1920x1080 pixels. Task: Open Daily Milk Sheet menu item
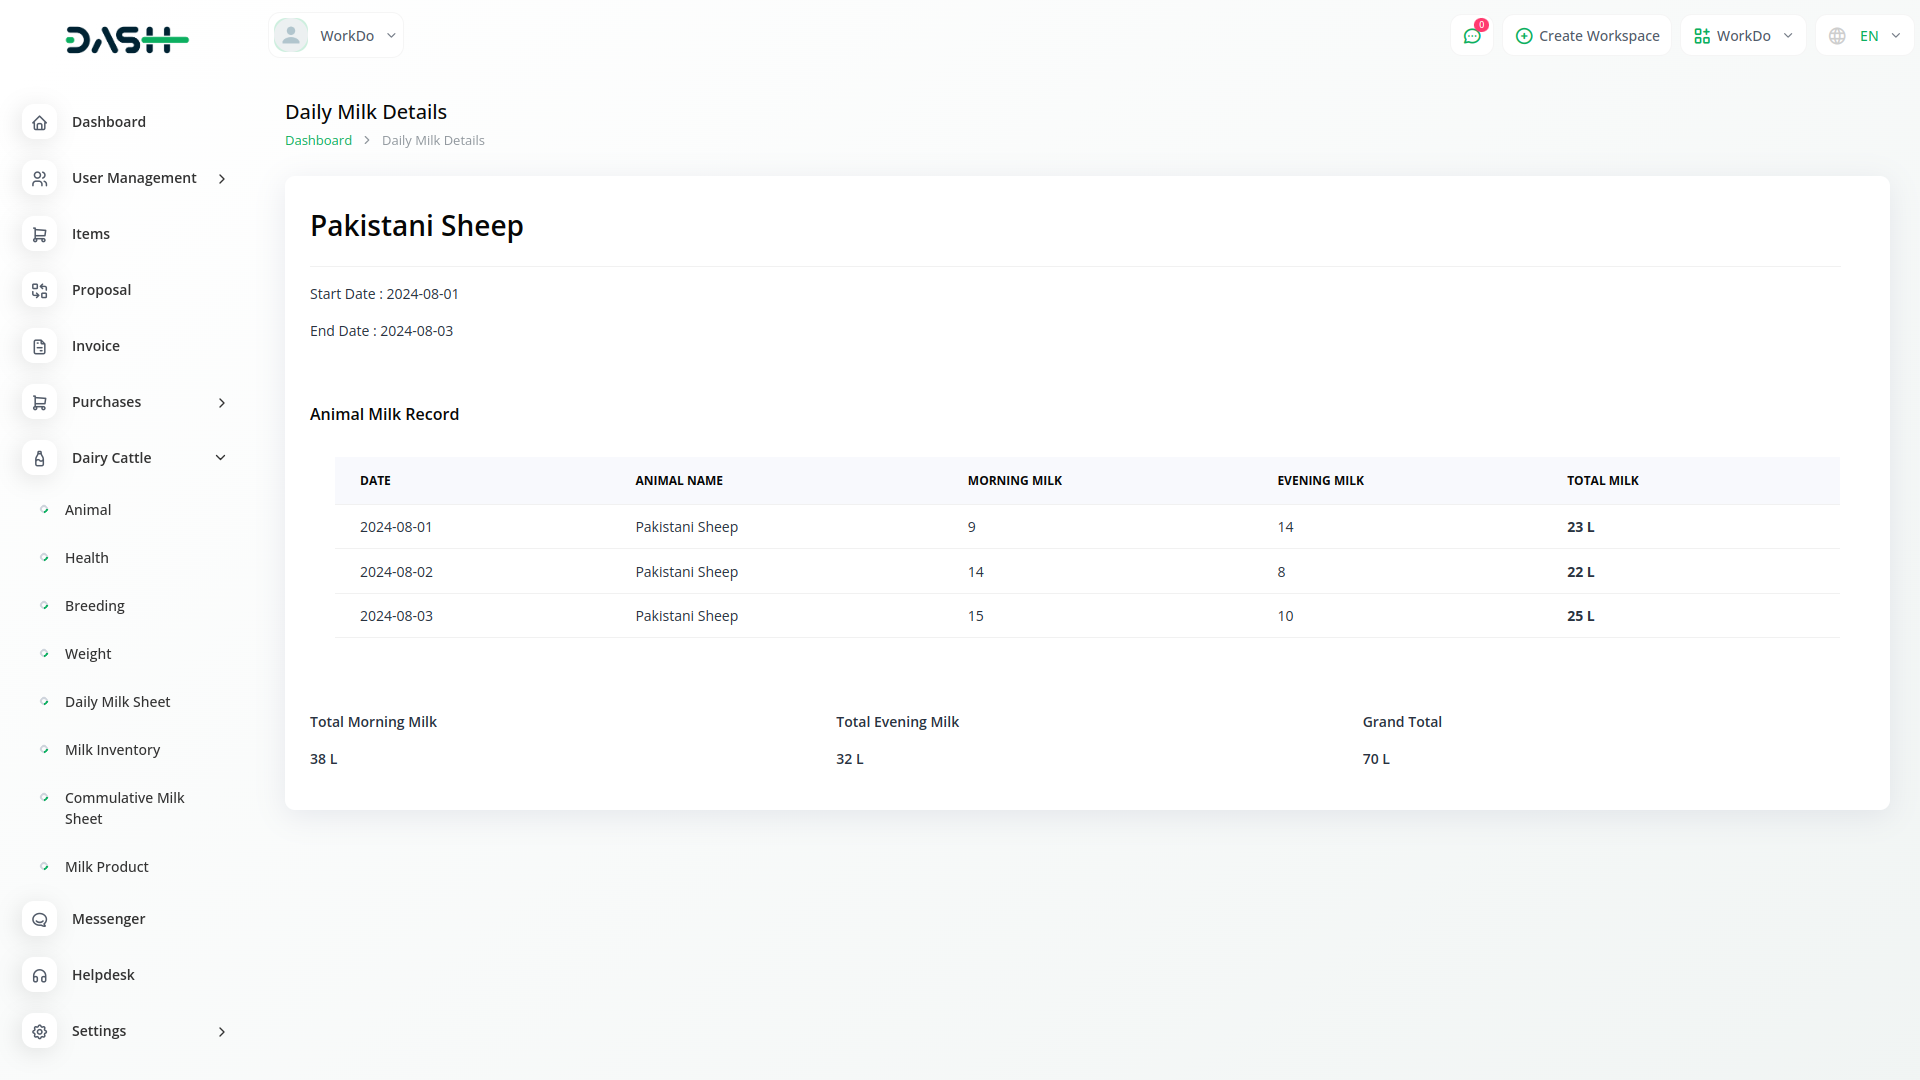click(x=117, y=702)
